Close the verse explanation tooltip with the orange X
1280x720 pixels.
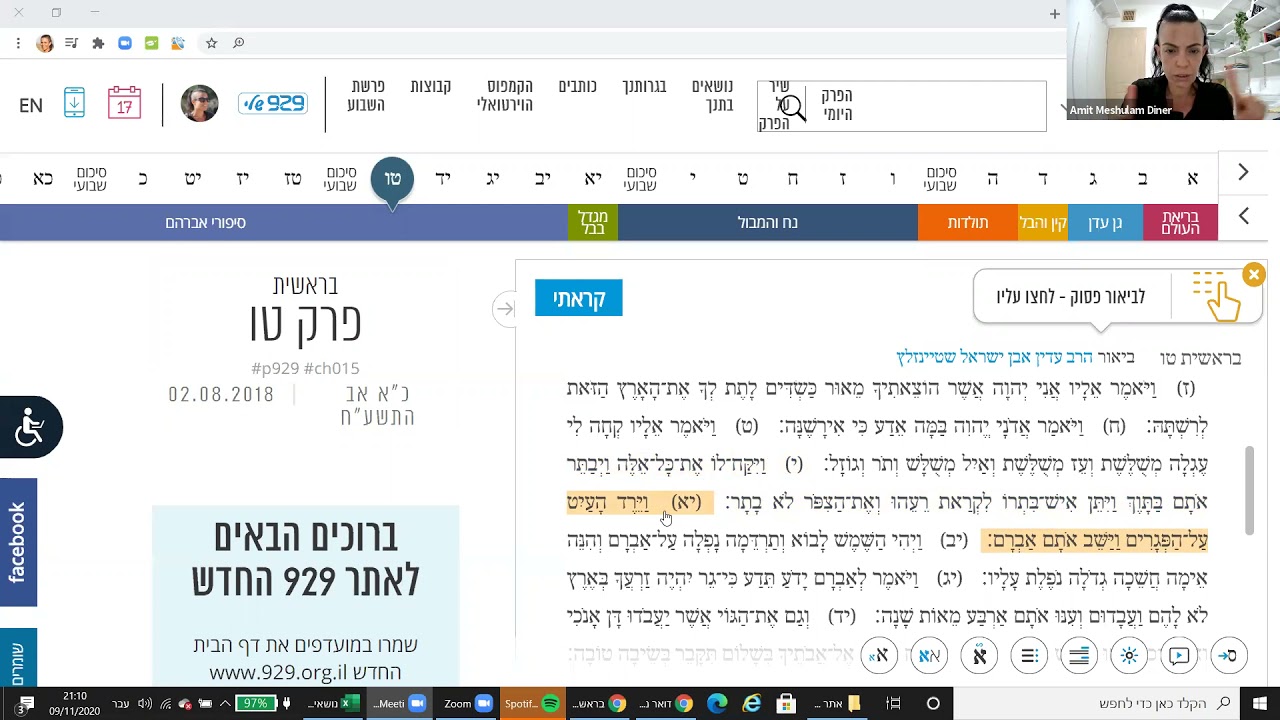pyautogui.click(x=1253, y=274)
